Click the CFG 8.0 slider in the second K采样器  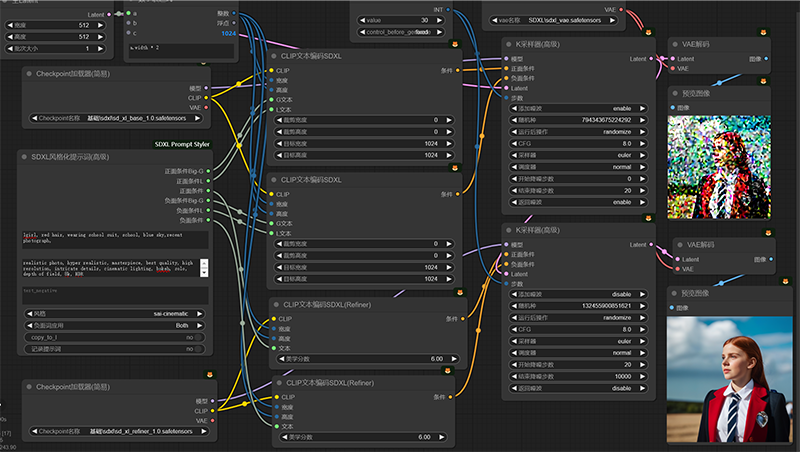click(579, 330)
